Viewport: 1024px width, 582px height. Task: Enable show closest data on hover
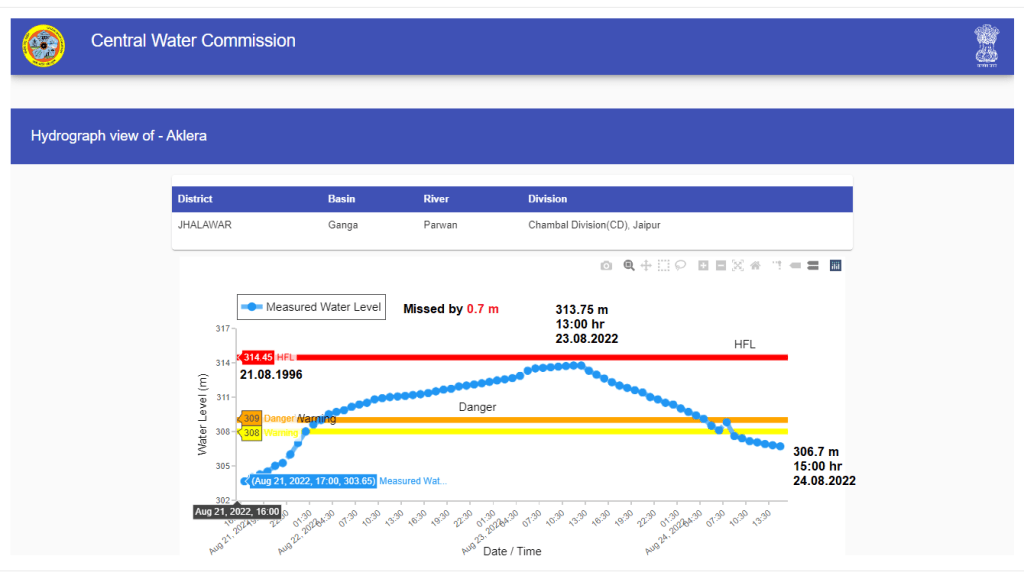[x=795, y=266]
